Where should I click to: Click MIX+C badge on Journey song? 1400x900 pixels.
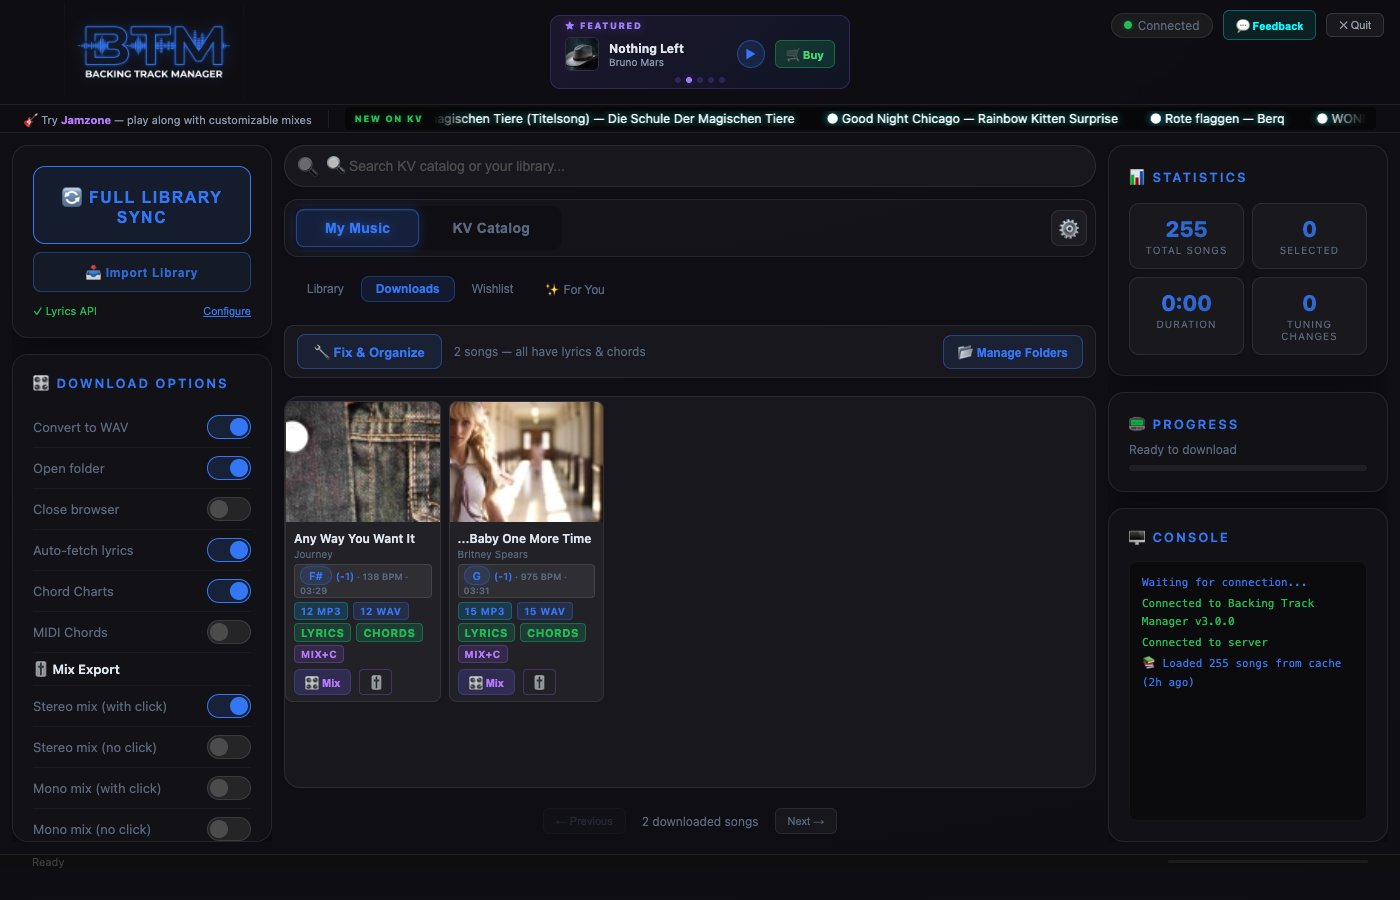click(319, 654)
